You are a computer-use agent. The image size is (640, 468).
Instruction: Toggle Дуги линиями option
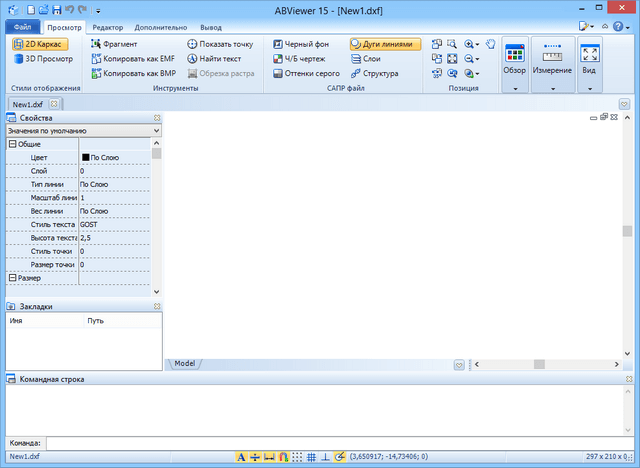coord(386,44)
